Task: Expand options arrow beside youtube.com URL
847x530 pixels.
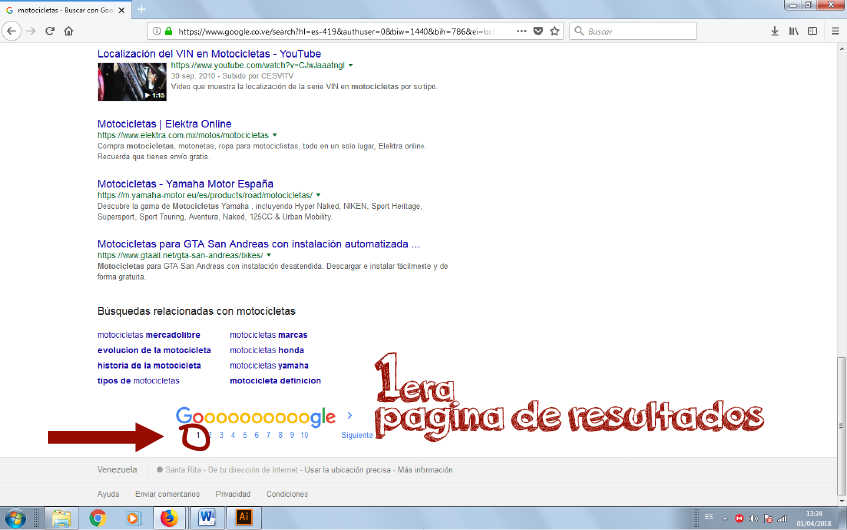Action: 351,65
